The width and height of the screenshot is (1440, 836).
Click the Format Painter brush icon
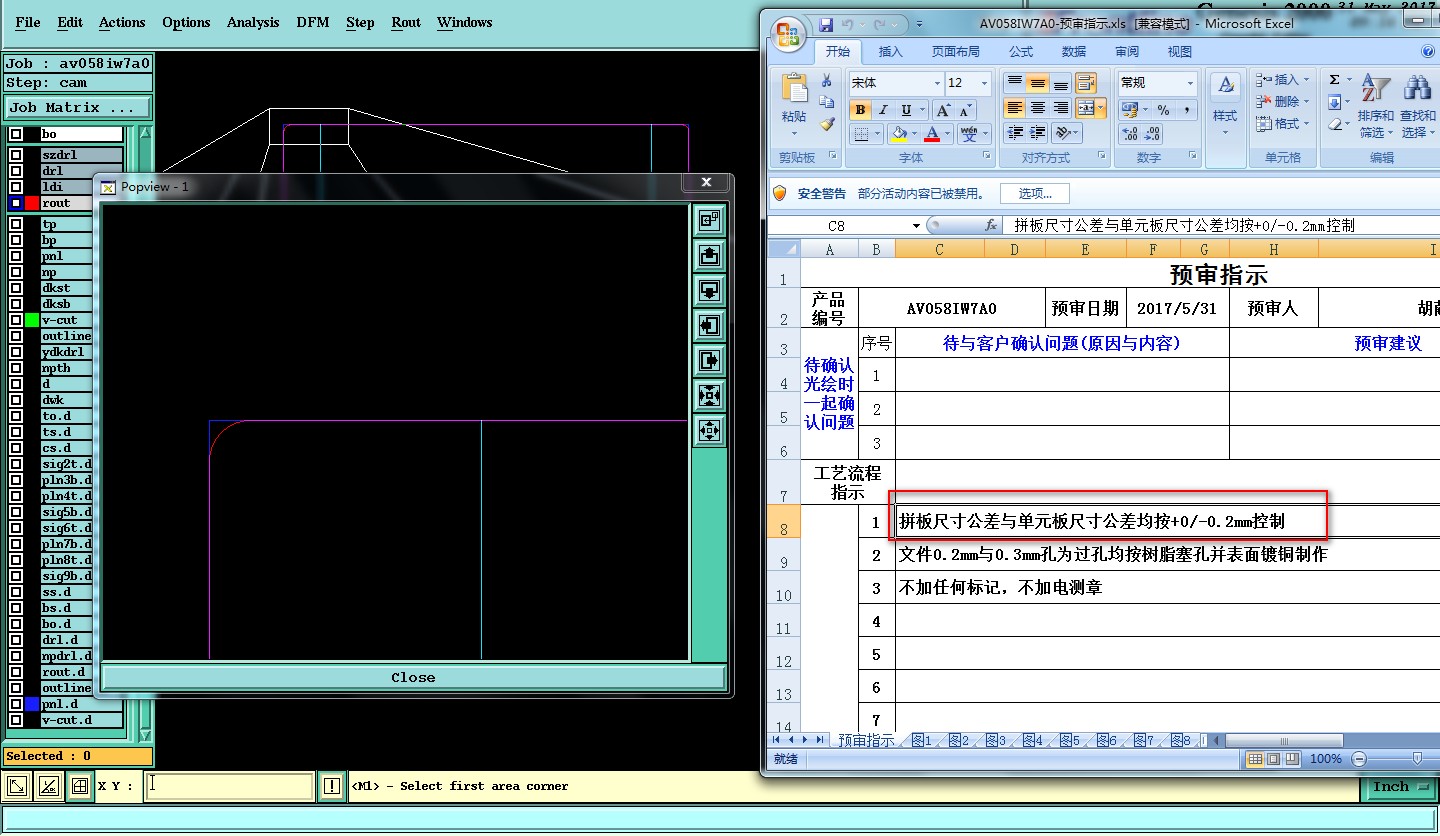(827, 125)
